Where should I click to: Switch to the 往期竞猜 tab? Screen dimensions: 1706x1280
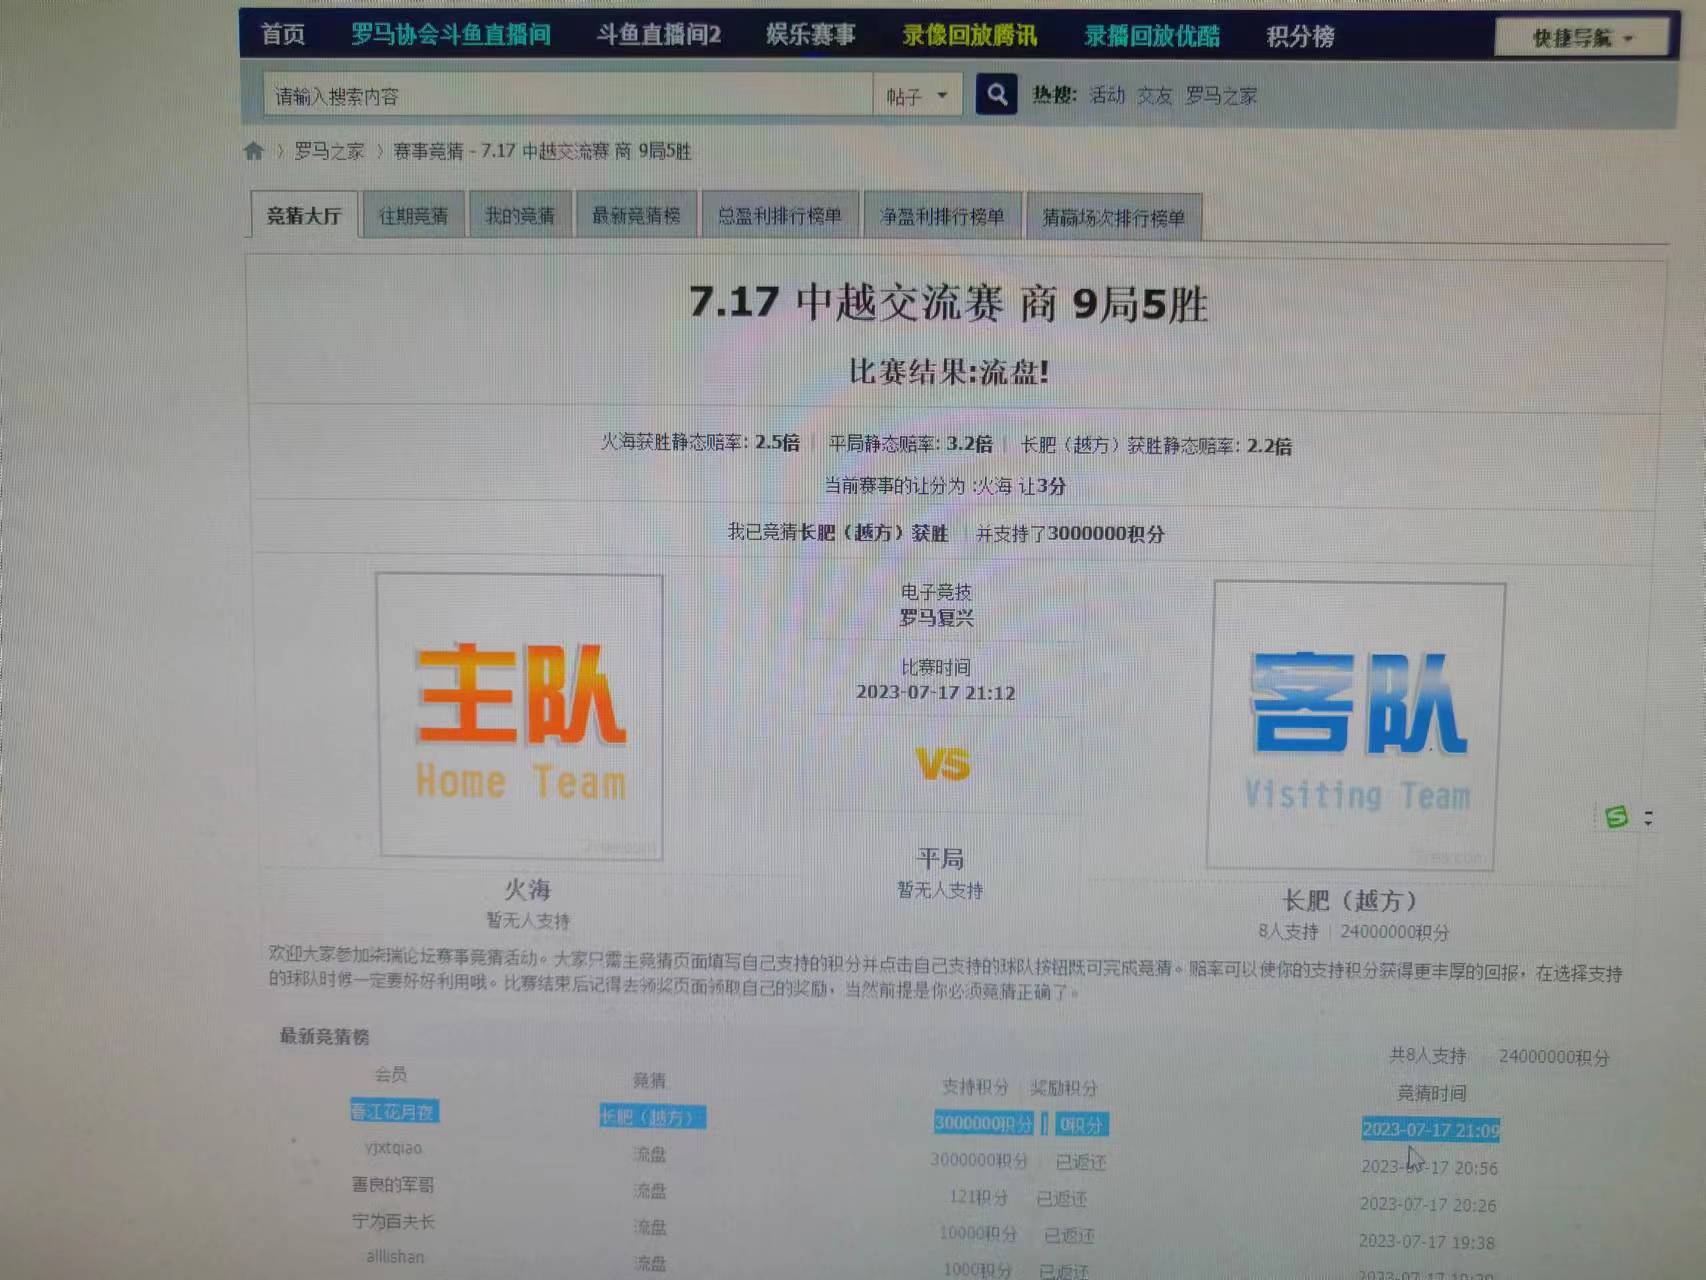[412, 215]
